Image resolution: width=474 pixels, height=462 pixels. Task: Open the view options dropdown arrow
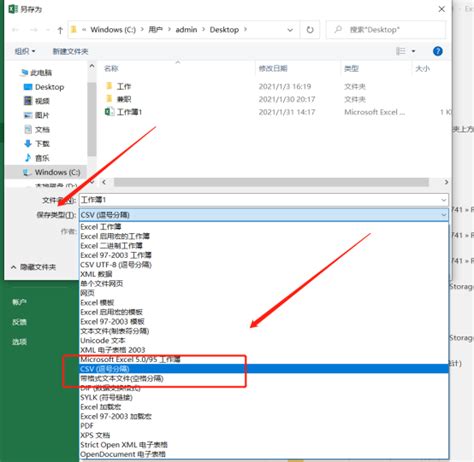413,51
